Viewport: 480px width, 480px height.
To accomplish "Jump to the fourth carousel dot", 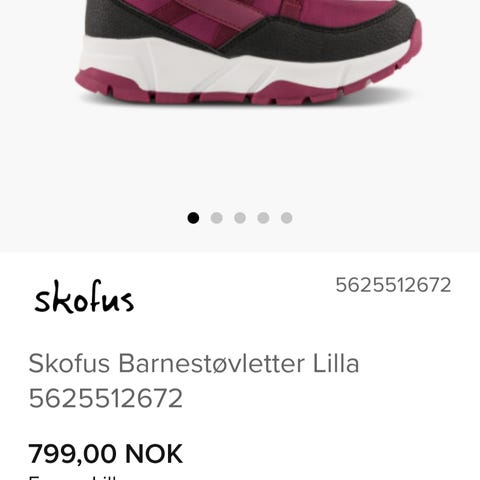I will 263,218.
